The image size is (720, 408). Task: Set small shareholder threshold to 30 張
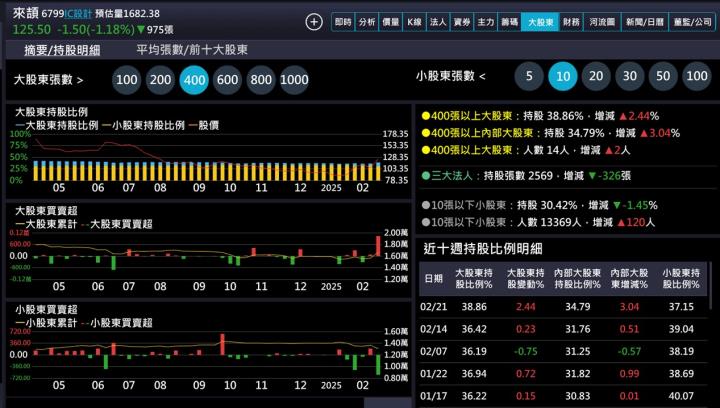(x=630, y=76)
